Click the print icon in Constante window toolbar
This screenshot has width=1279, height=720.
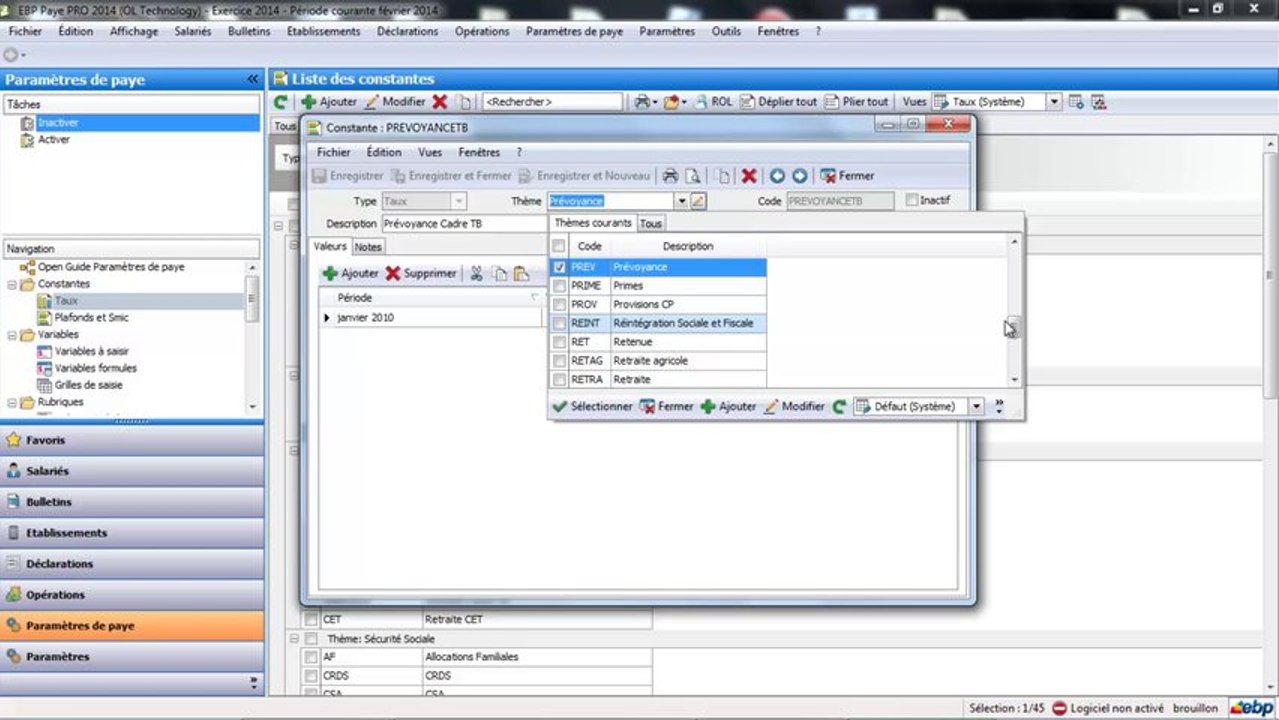click(671, 176)
